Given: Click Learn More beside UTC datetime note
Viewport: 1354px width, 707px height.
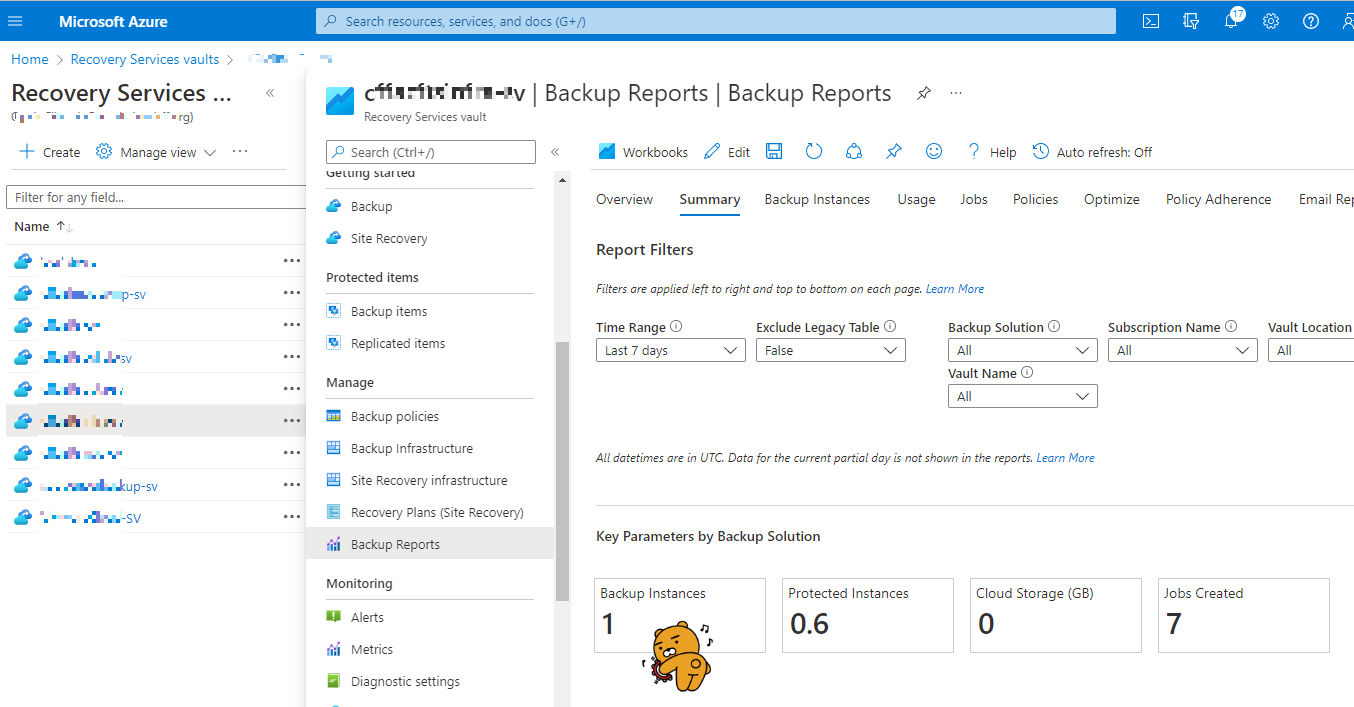Looking at the screenshot, I should tap(1065, 458).
